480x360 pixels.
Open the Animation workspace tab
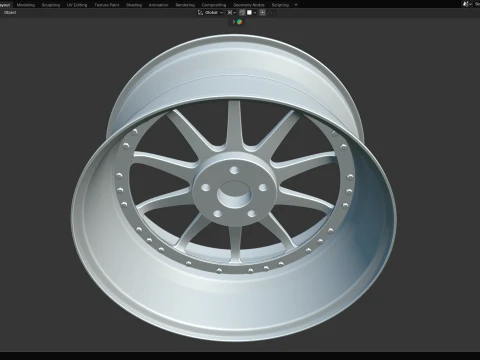(x=158, y=5)
